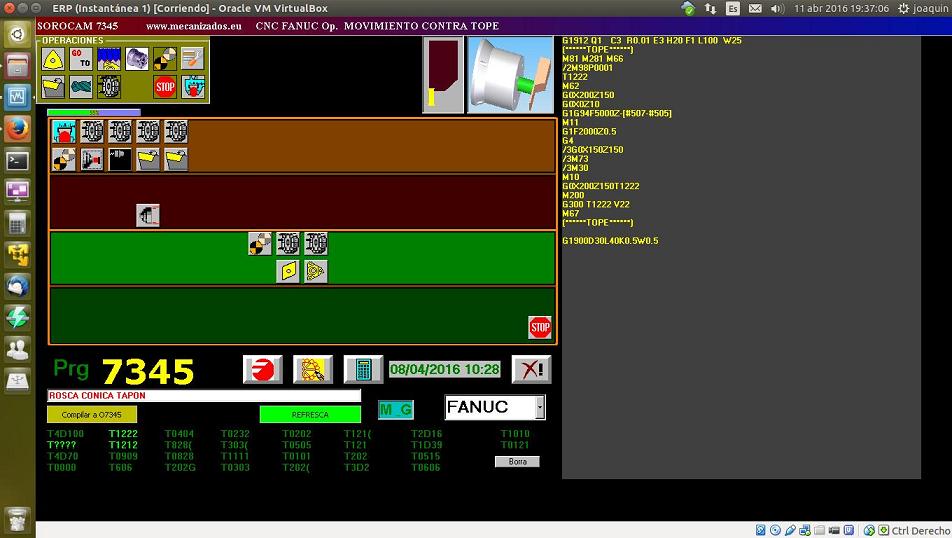Toggle the M_G button
Viewport: 952px width, 538px height.
click(396, 410)
